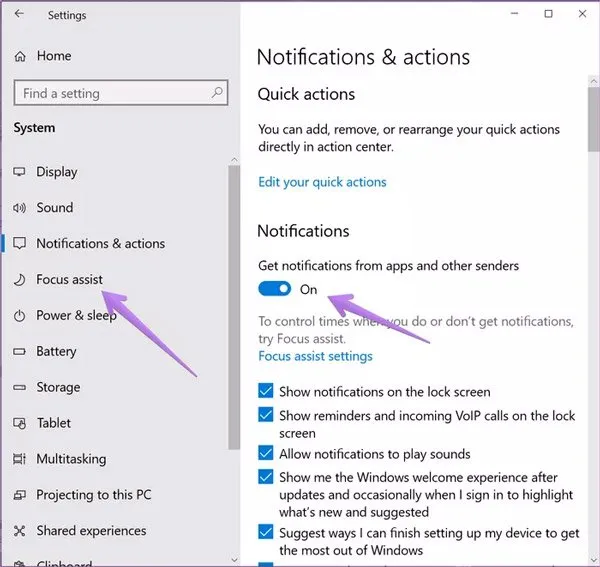Open Focus assist settings link
This screenshot has height=567, width=600.
pos(315,356)
